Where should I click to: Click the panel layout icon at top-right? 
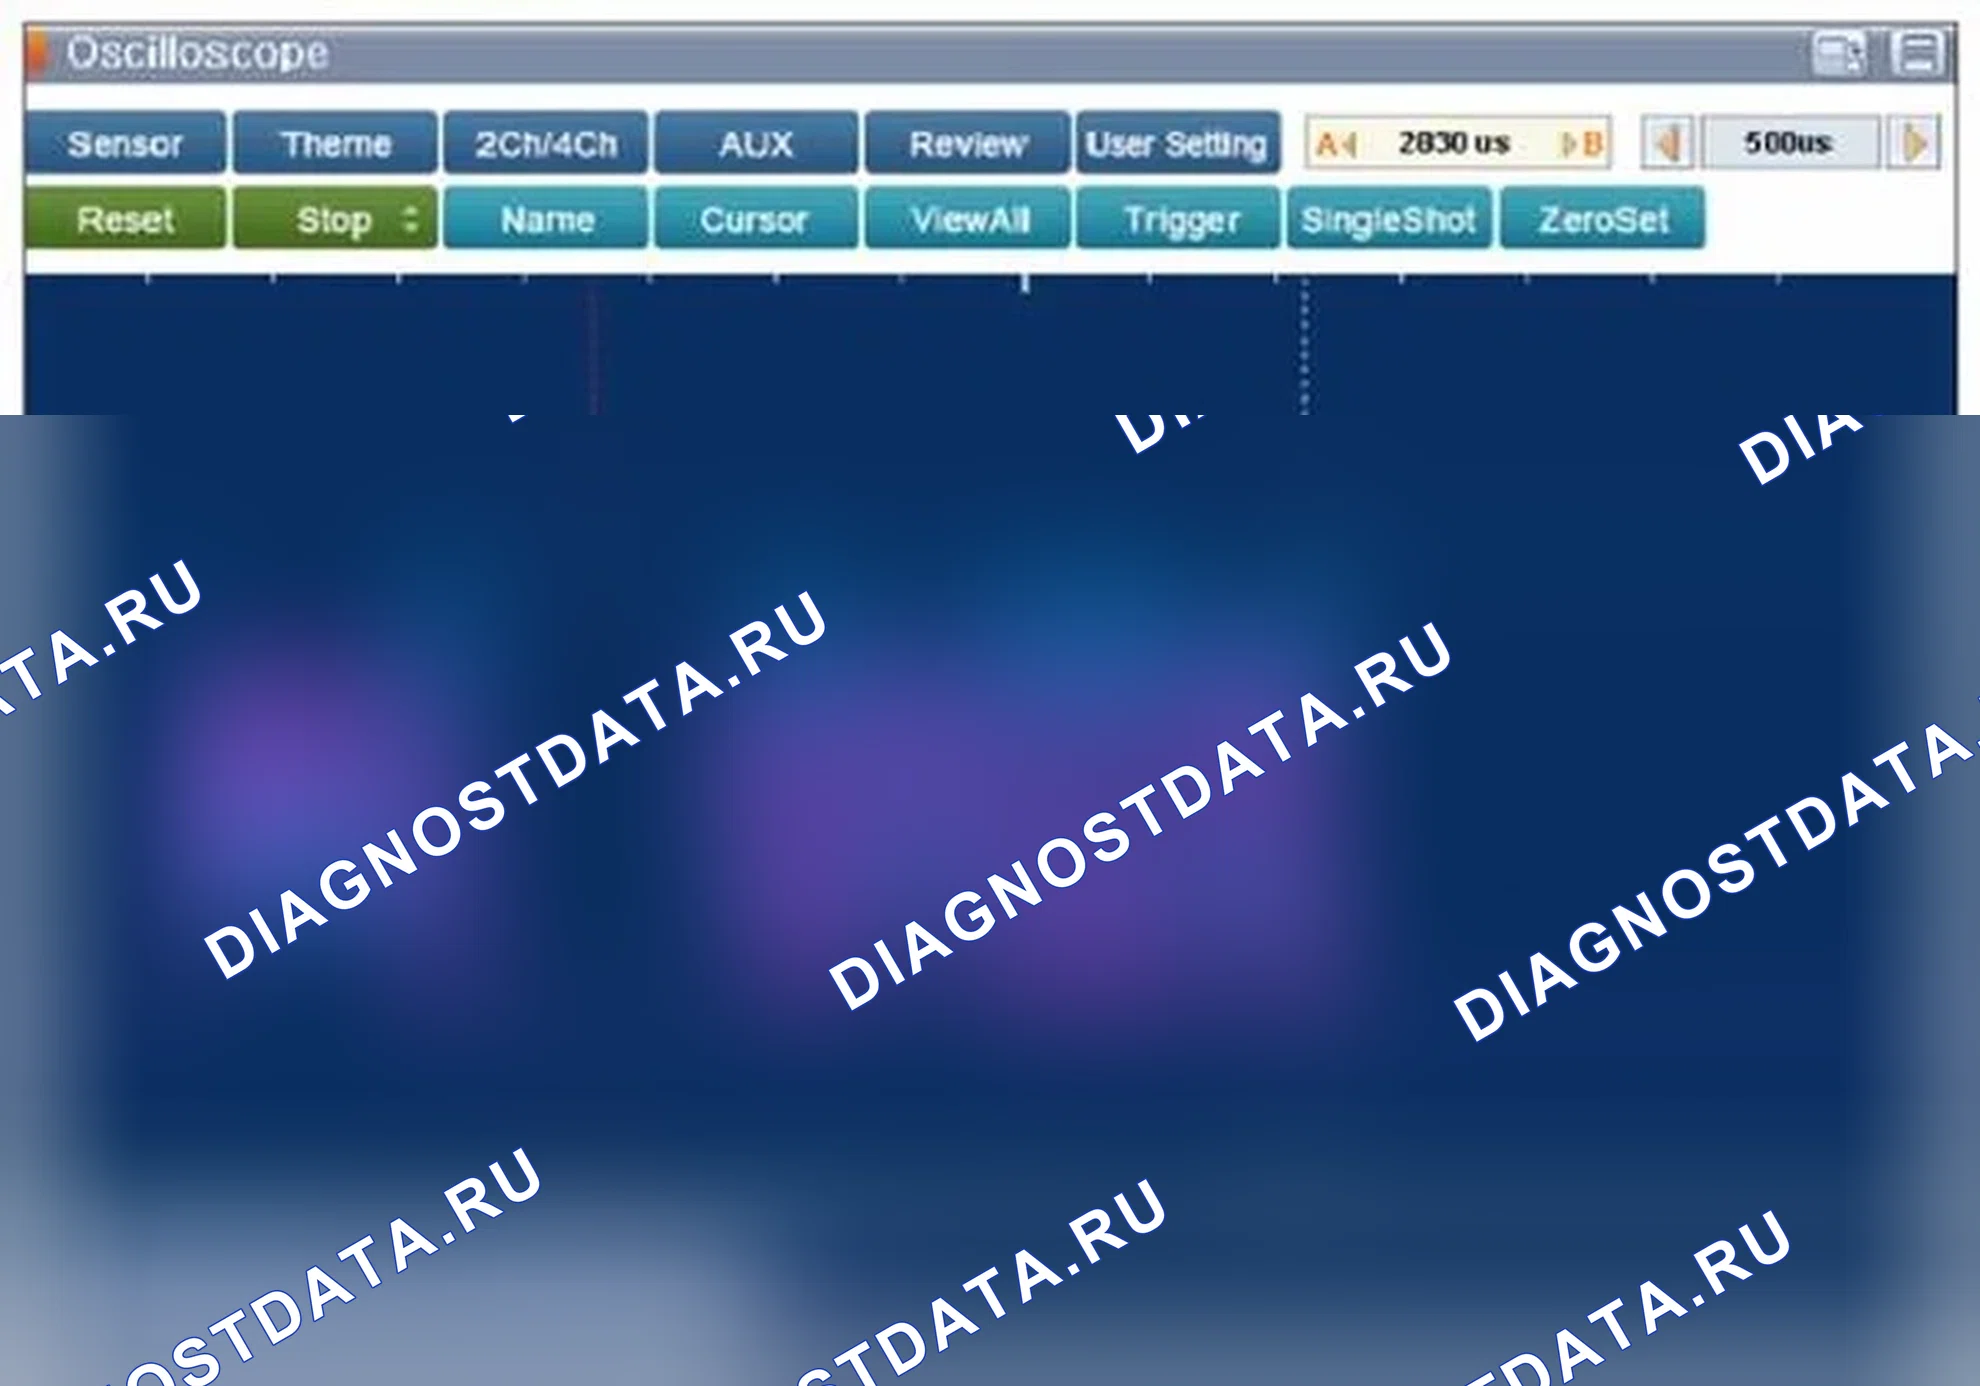(x=1918, y=53)
